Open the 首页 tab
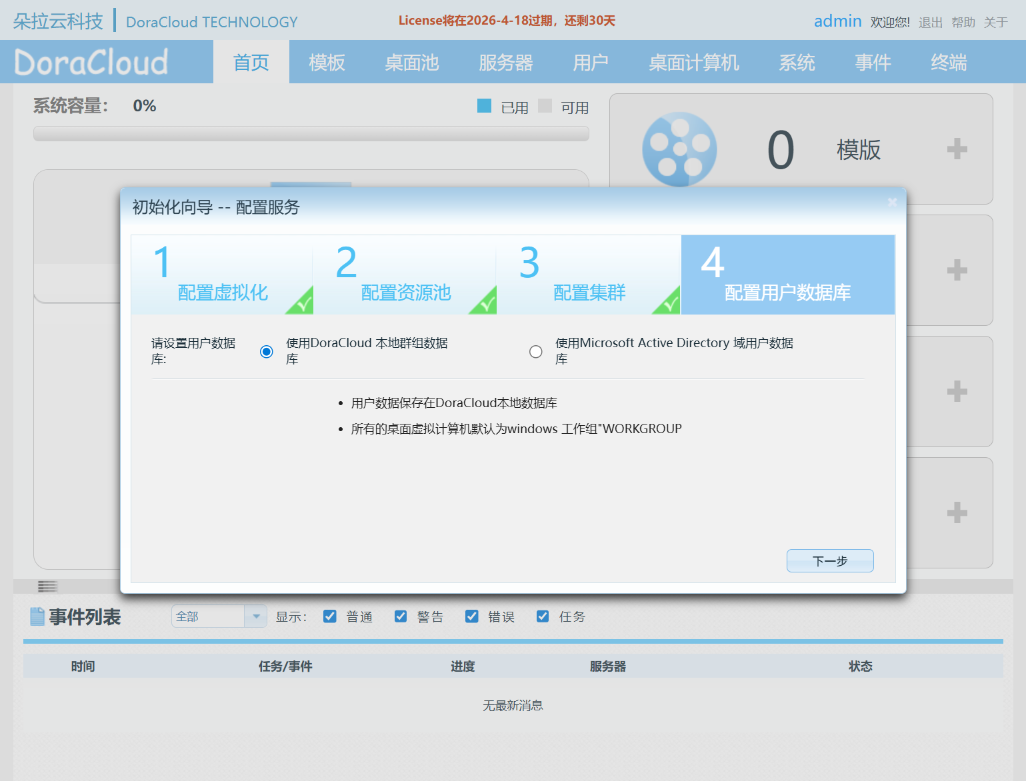The image size is (1026, 781). pos(251,62)
